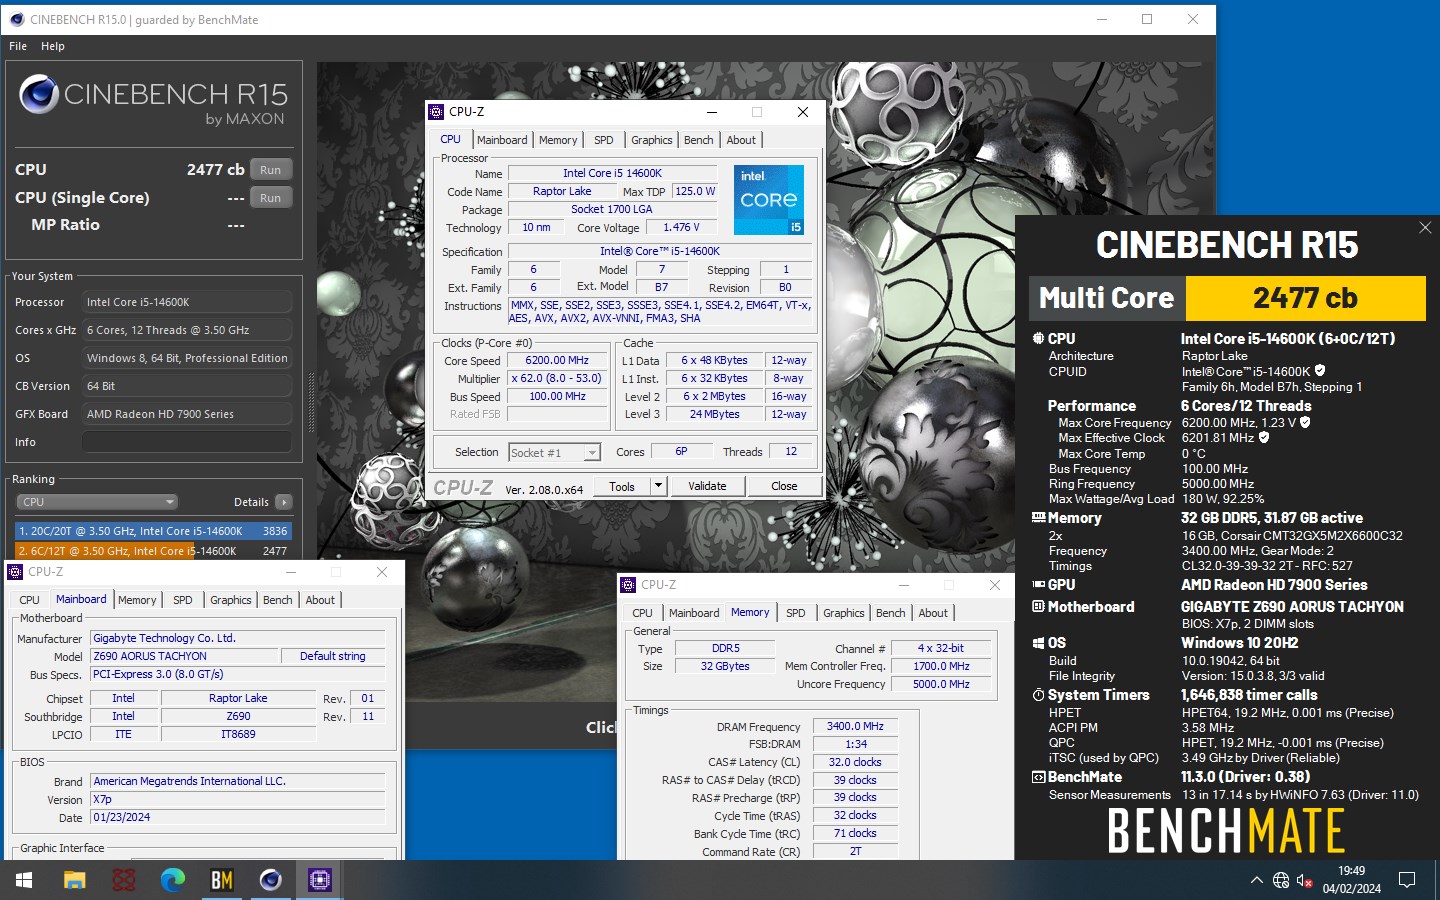
Task: Click Validate button in CPU-Z
Action: point(707,487)
